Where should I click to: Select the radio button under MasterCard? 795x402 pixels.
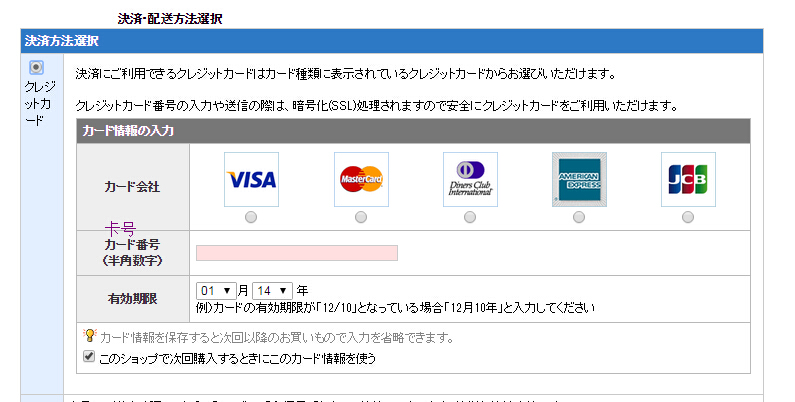[361, 217]
